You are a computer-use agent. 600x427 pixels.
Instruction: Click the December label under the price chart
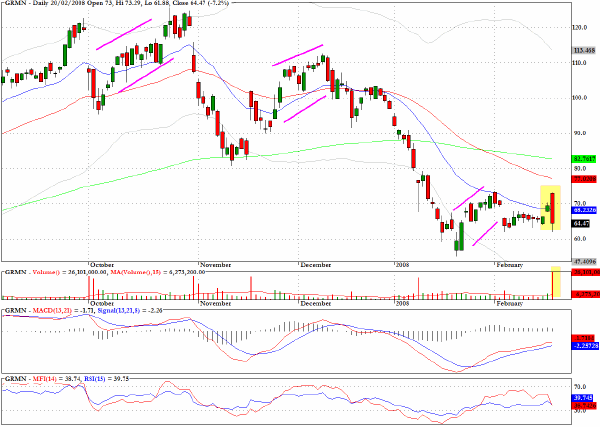coord(316,265)
